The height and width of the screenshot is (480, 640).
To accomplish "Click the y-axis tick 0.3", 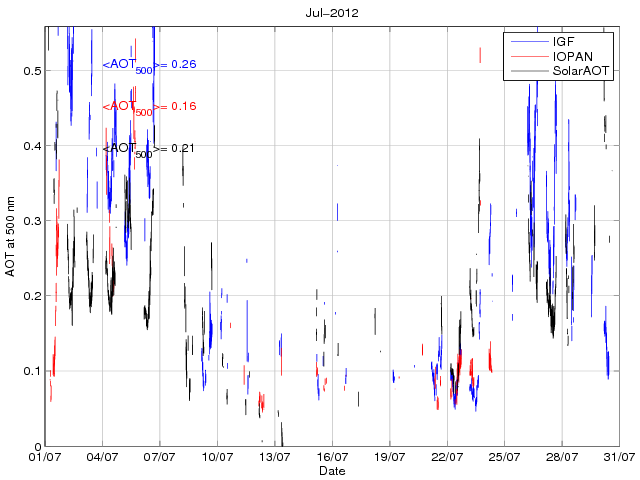I will pyautogui.click(x=32, y=221).
